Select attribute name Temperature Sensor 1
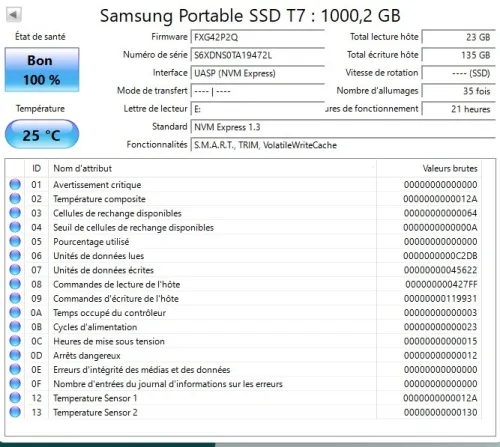This screenshot has width=500, height=447. (95, 398)
